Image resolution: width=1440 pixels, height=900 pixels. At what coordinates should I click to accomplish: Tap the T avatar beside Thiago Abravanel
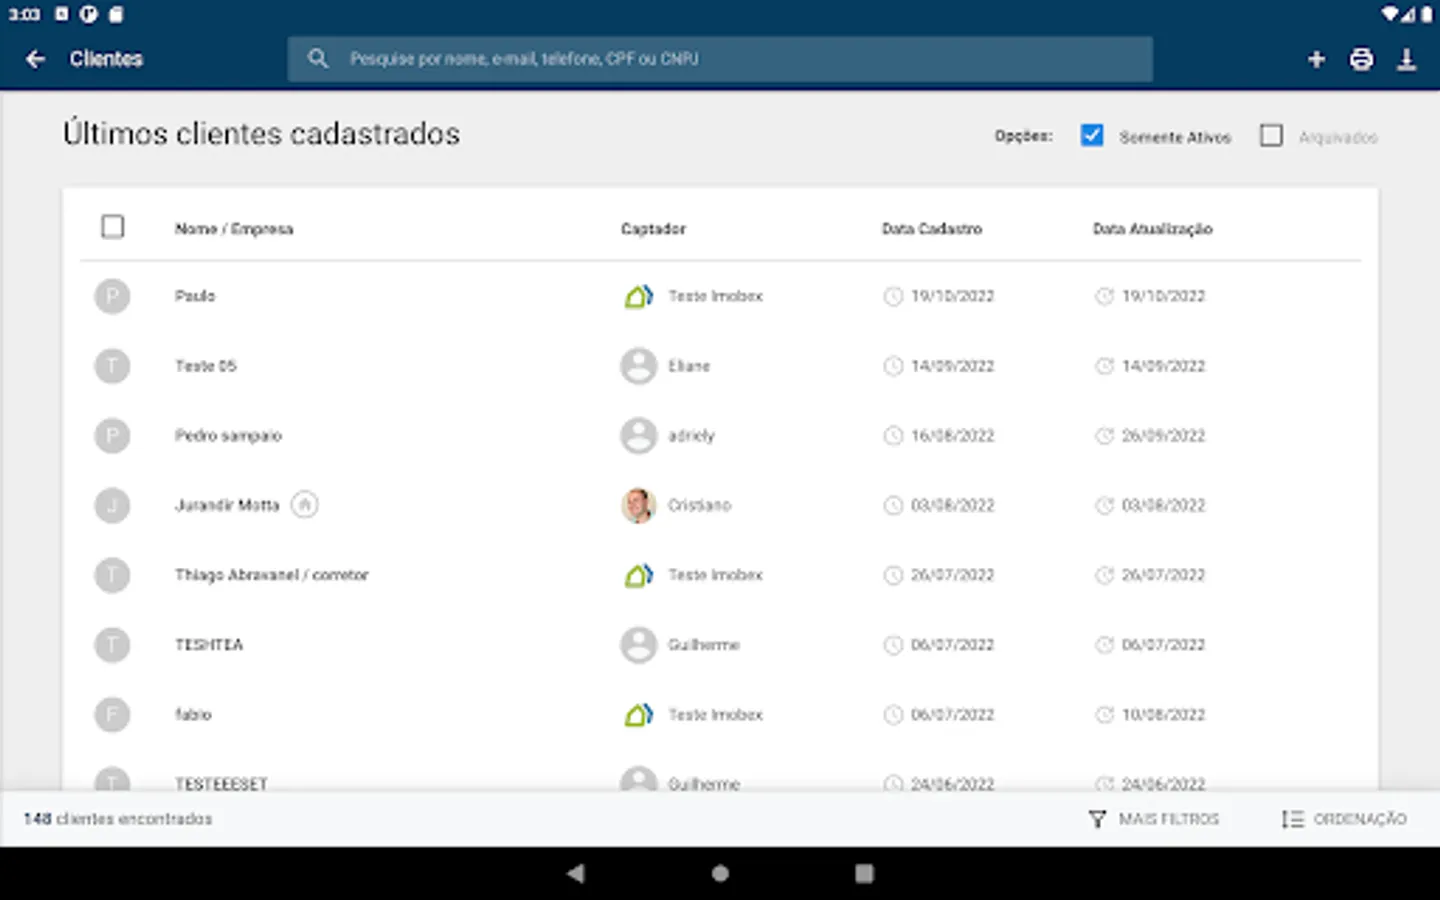[112, 575]
